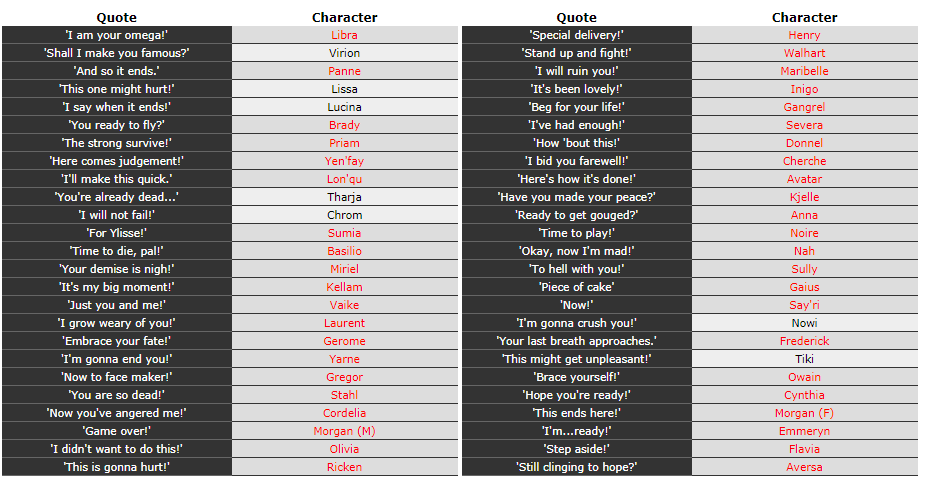Click the Henry answer cell
This screenshot has width=930, height=499.
pos(805,35)
